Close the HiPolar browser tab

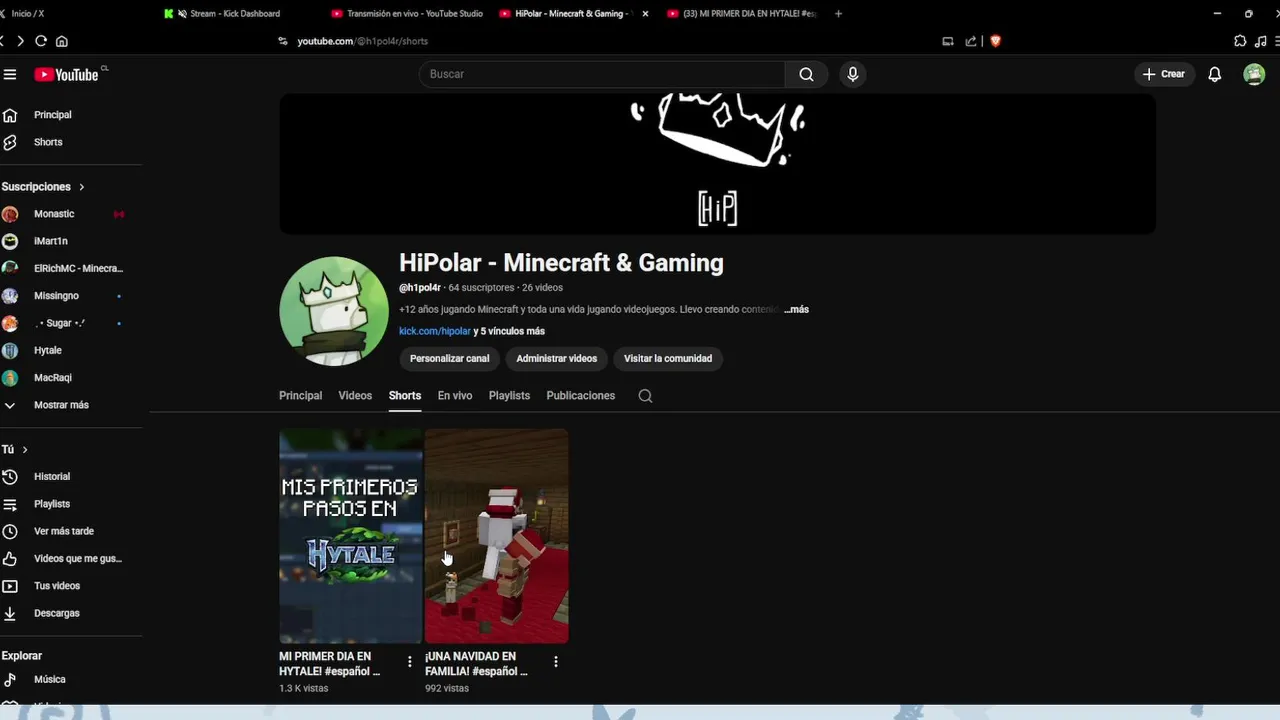pyautogui.click(x=645, y=14)
